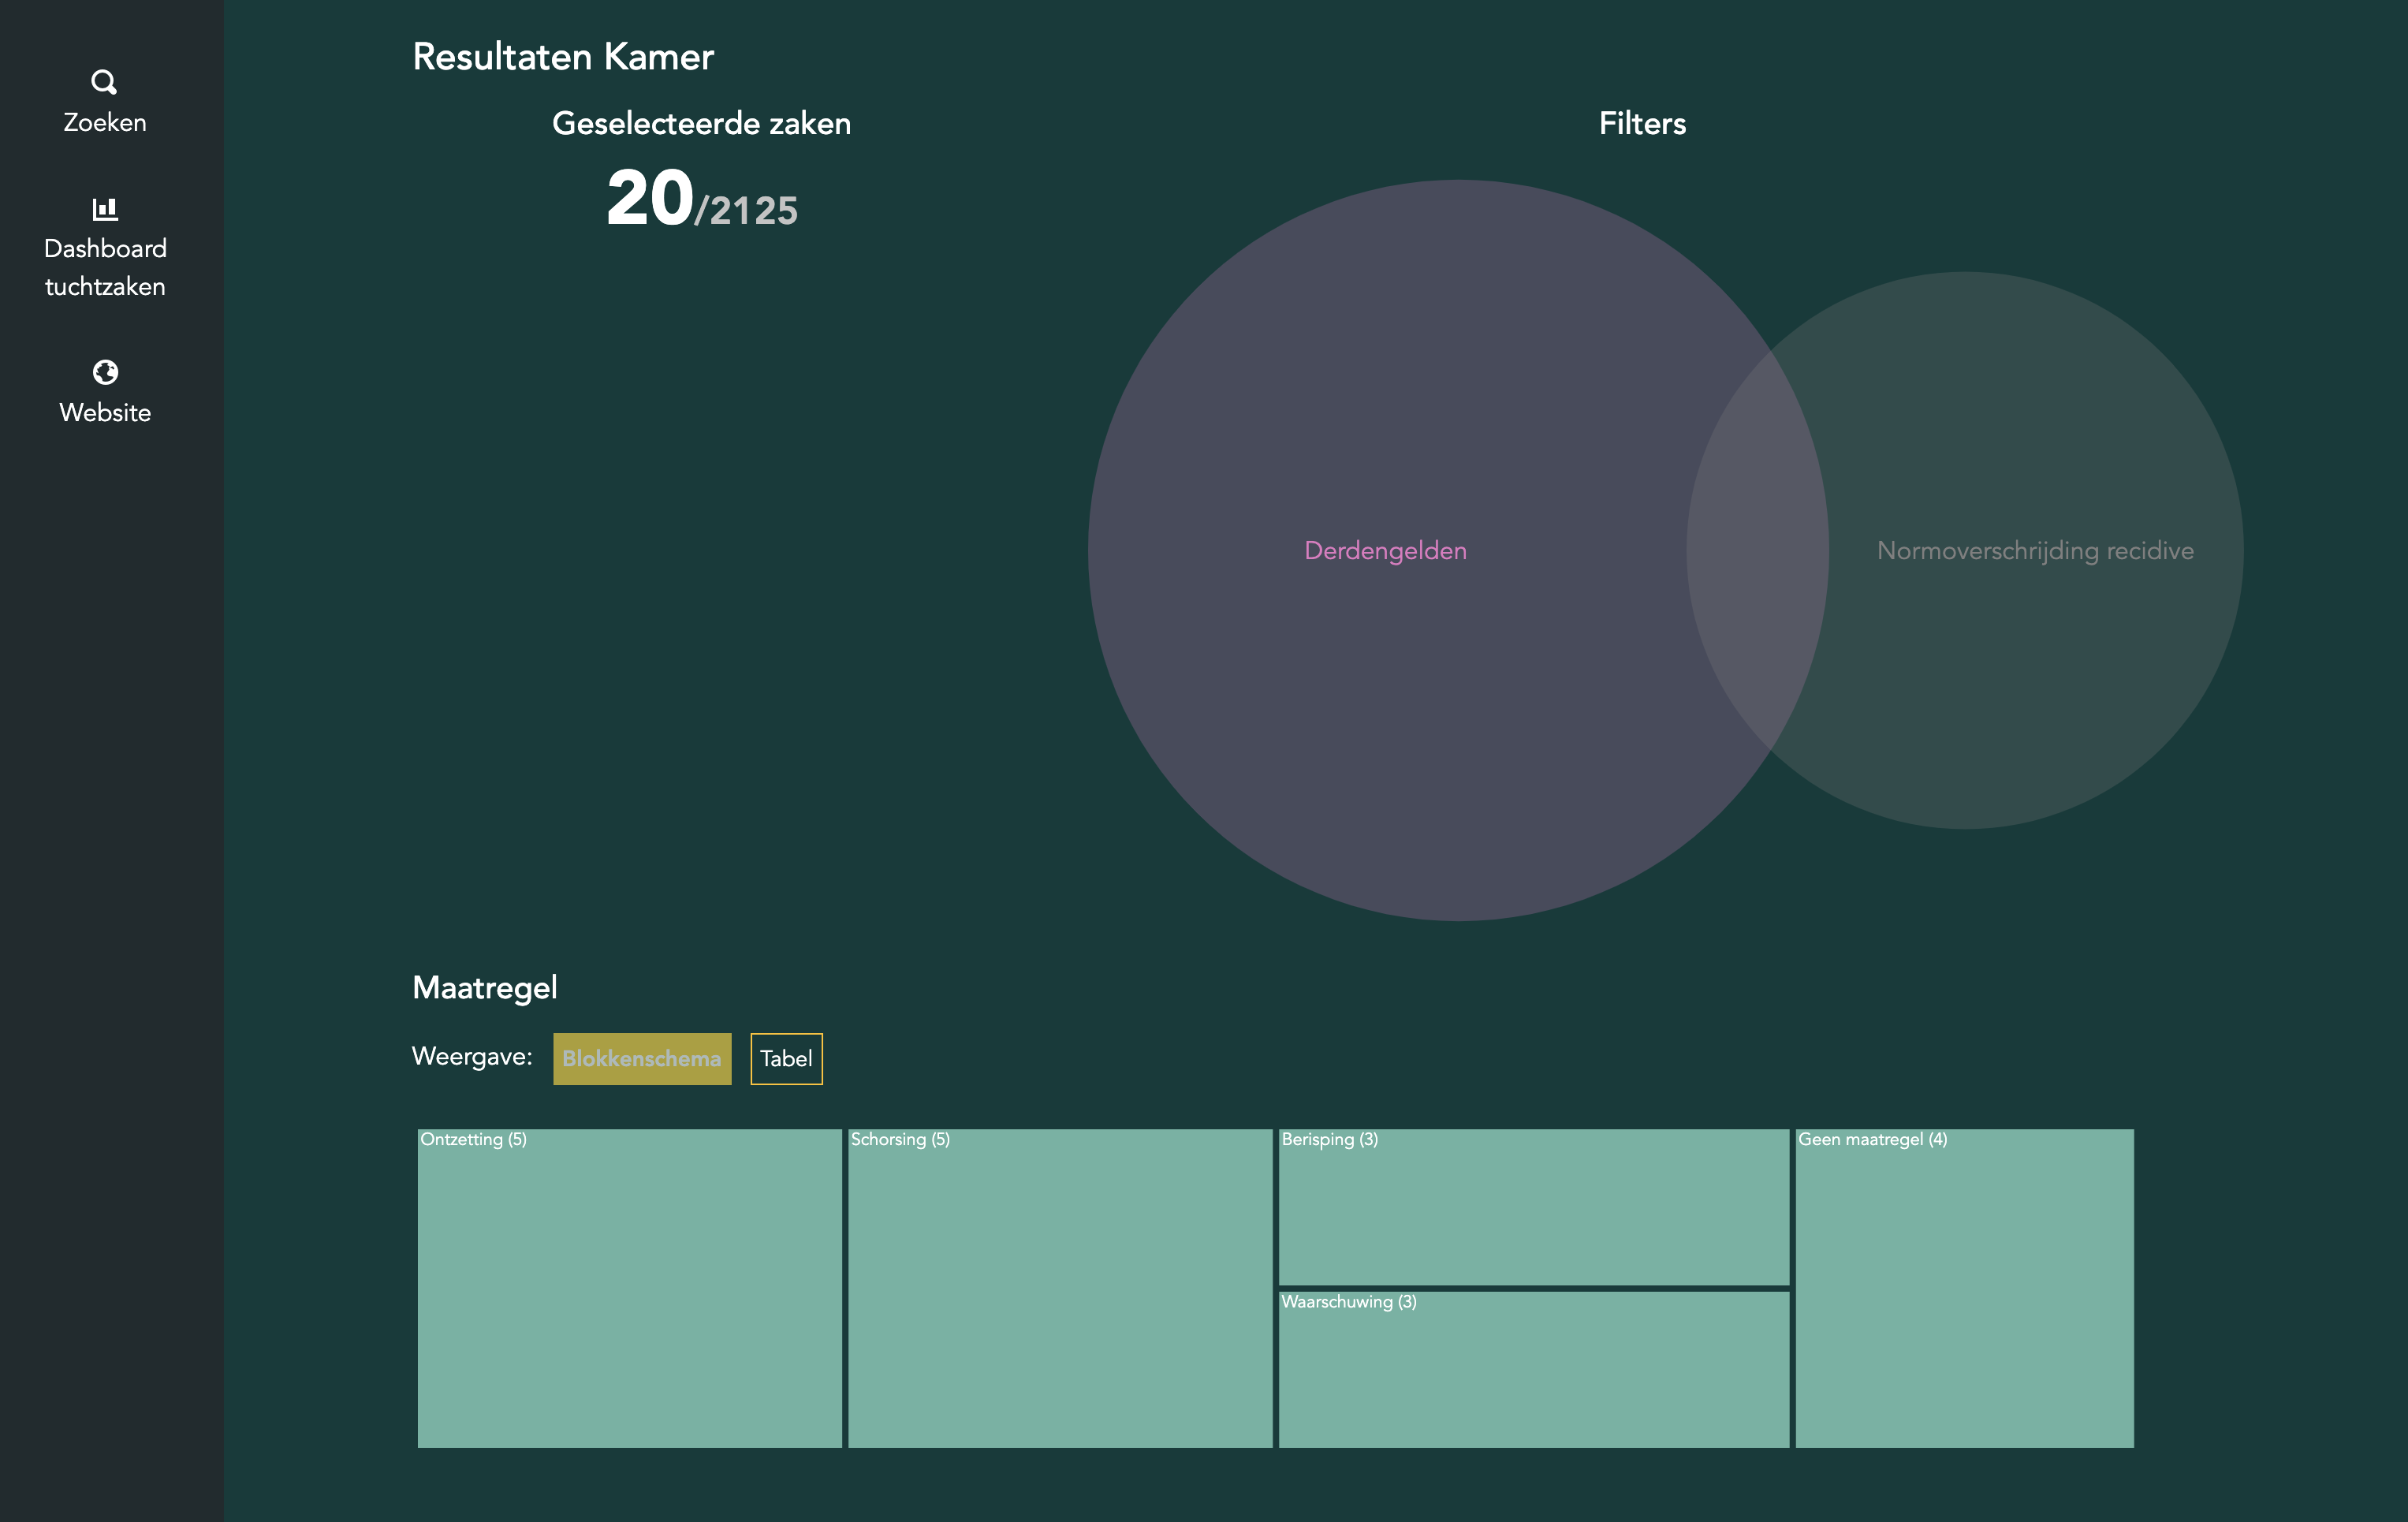Switch view to Tabel
Viewport: 2408px width, 1522px height.
point(786,1058)
